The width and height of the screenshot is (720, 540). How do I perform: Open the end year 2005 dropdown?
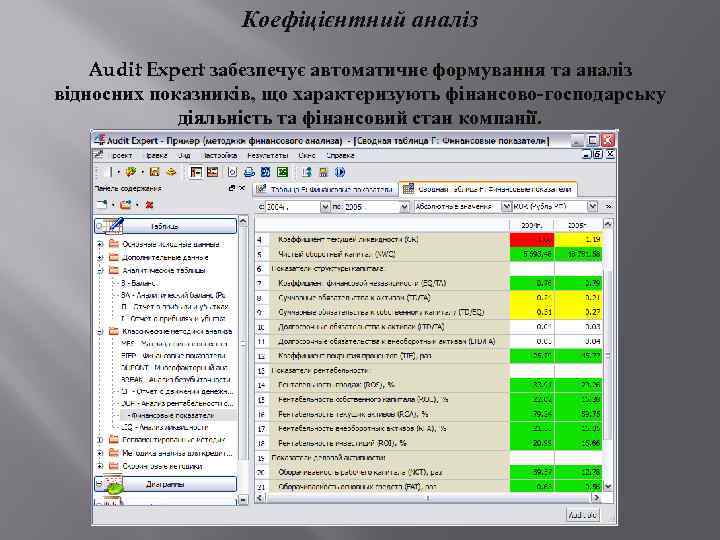404,207
